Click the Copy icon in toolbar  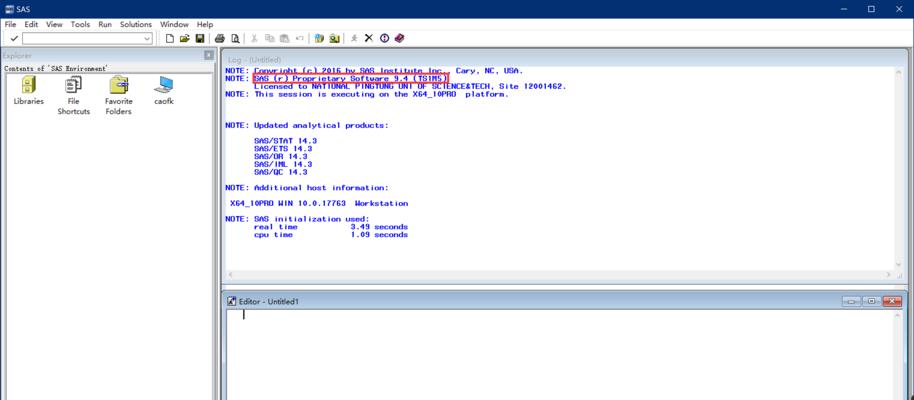click(269, 38)
